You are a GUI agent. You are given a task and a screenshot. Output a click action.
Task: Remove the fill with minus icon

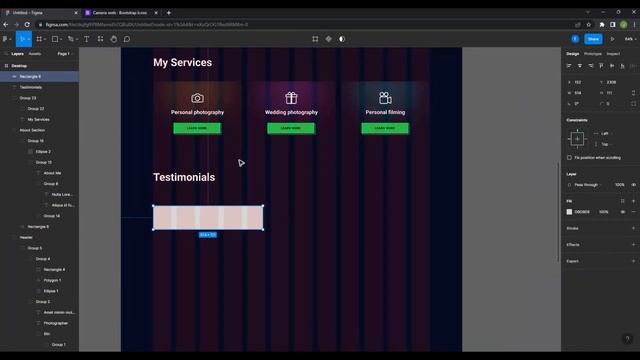[633, 212]
